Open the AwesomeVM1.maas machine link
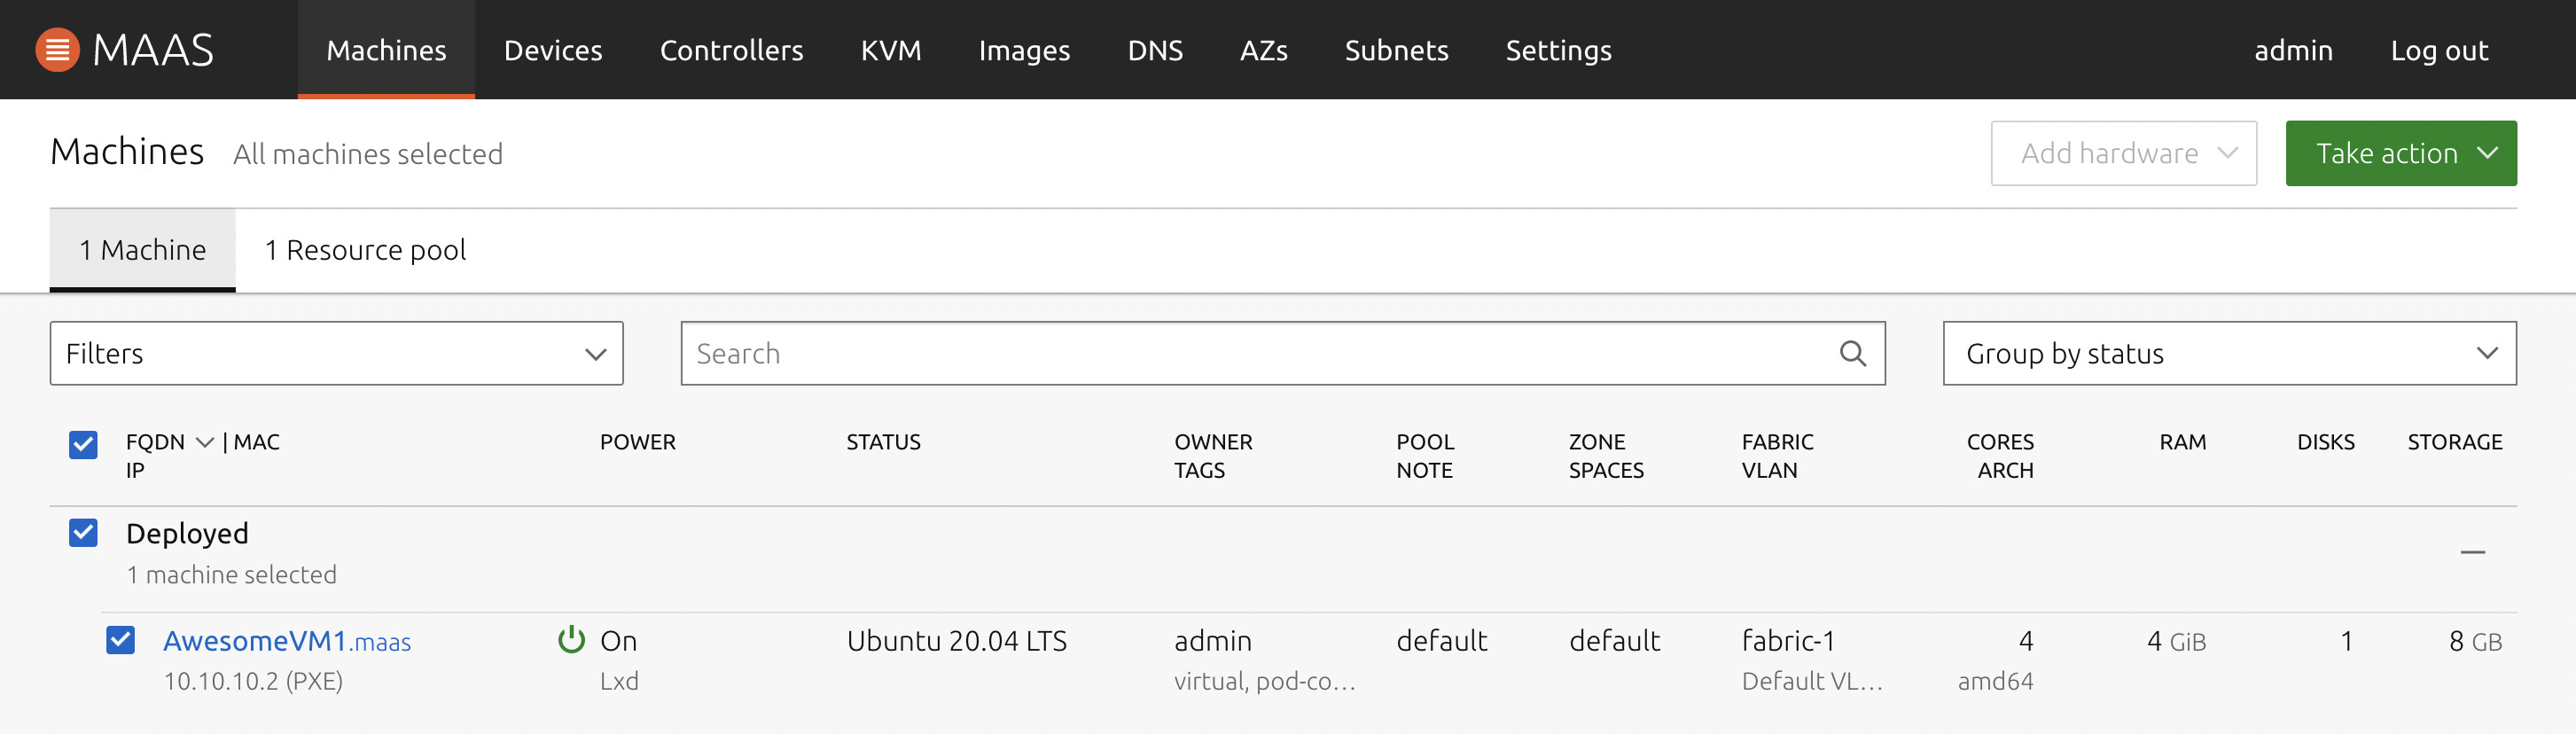2576x734 pixels. pyautogui.click(x=286, y=641)
